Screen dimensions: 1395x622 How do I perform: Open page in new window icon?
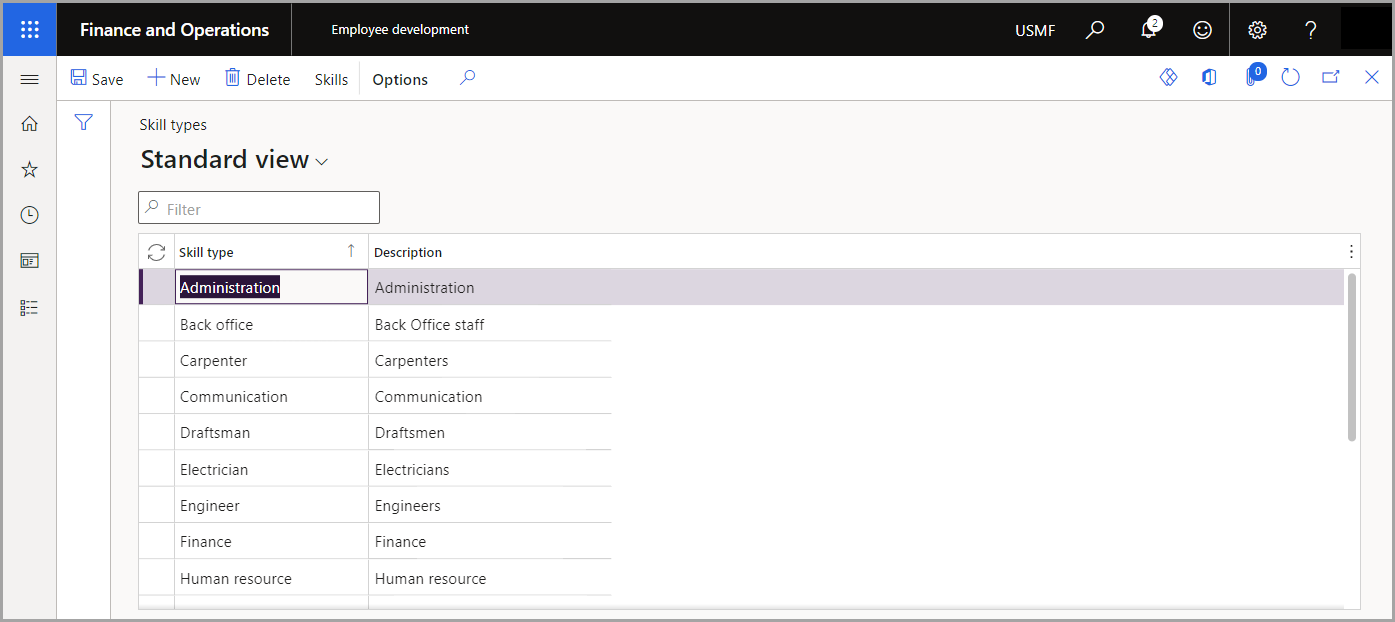[1331, 77]
